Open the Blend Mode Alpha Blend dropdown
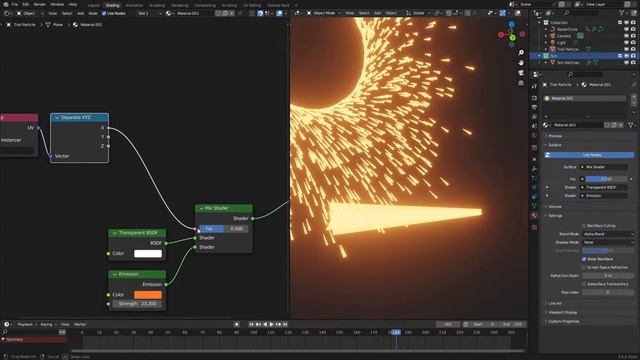 pyautogui.click(x=608, y=234)
